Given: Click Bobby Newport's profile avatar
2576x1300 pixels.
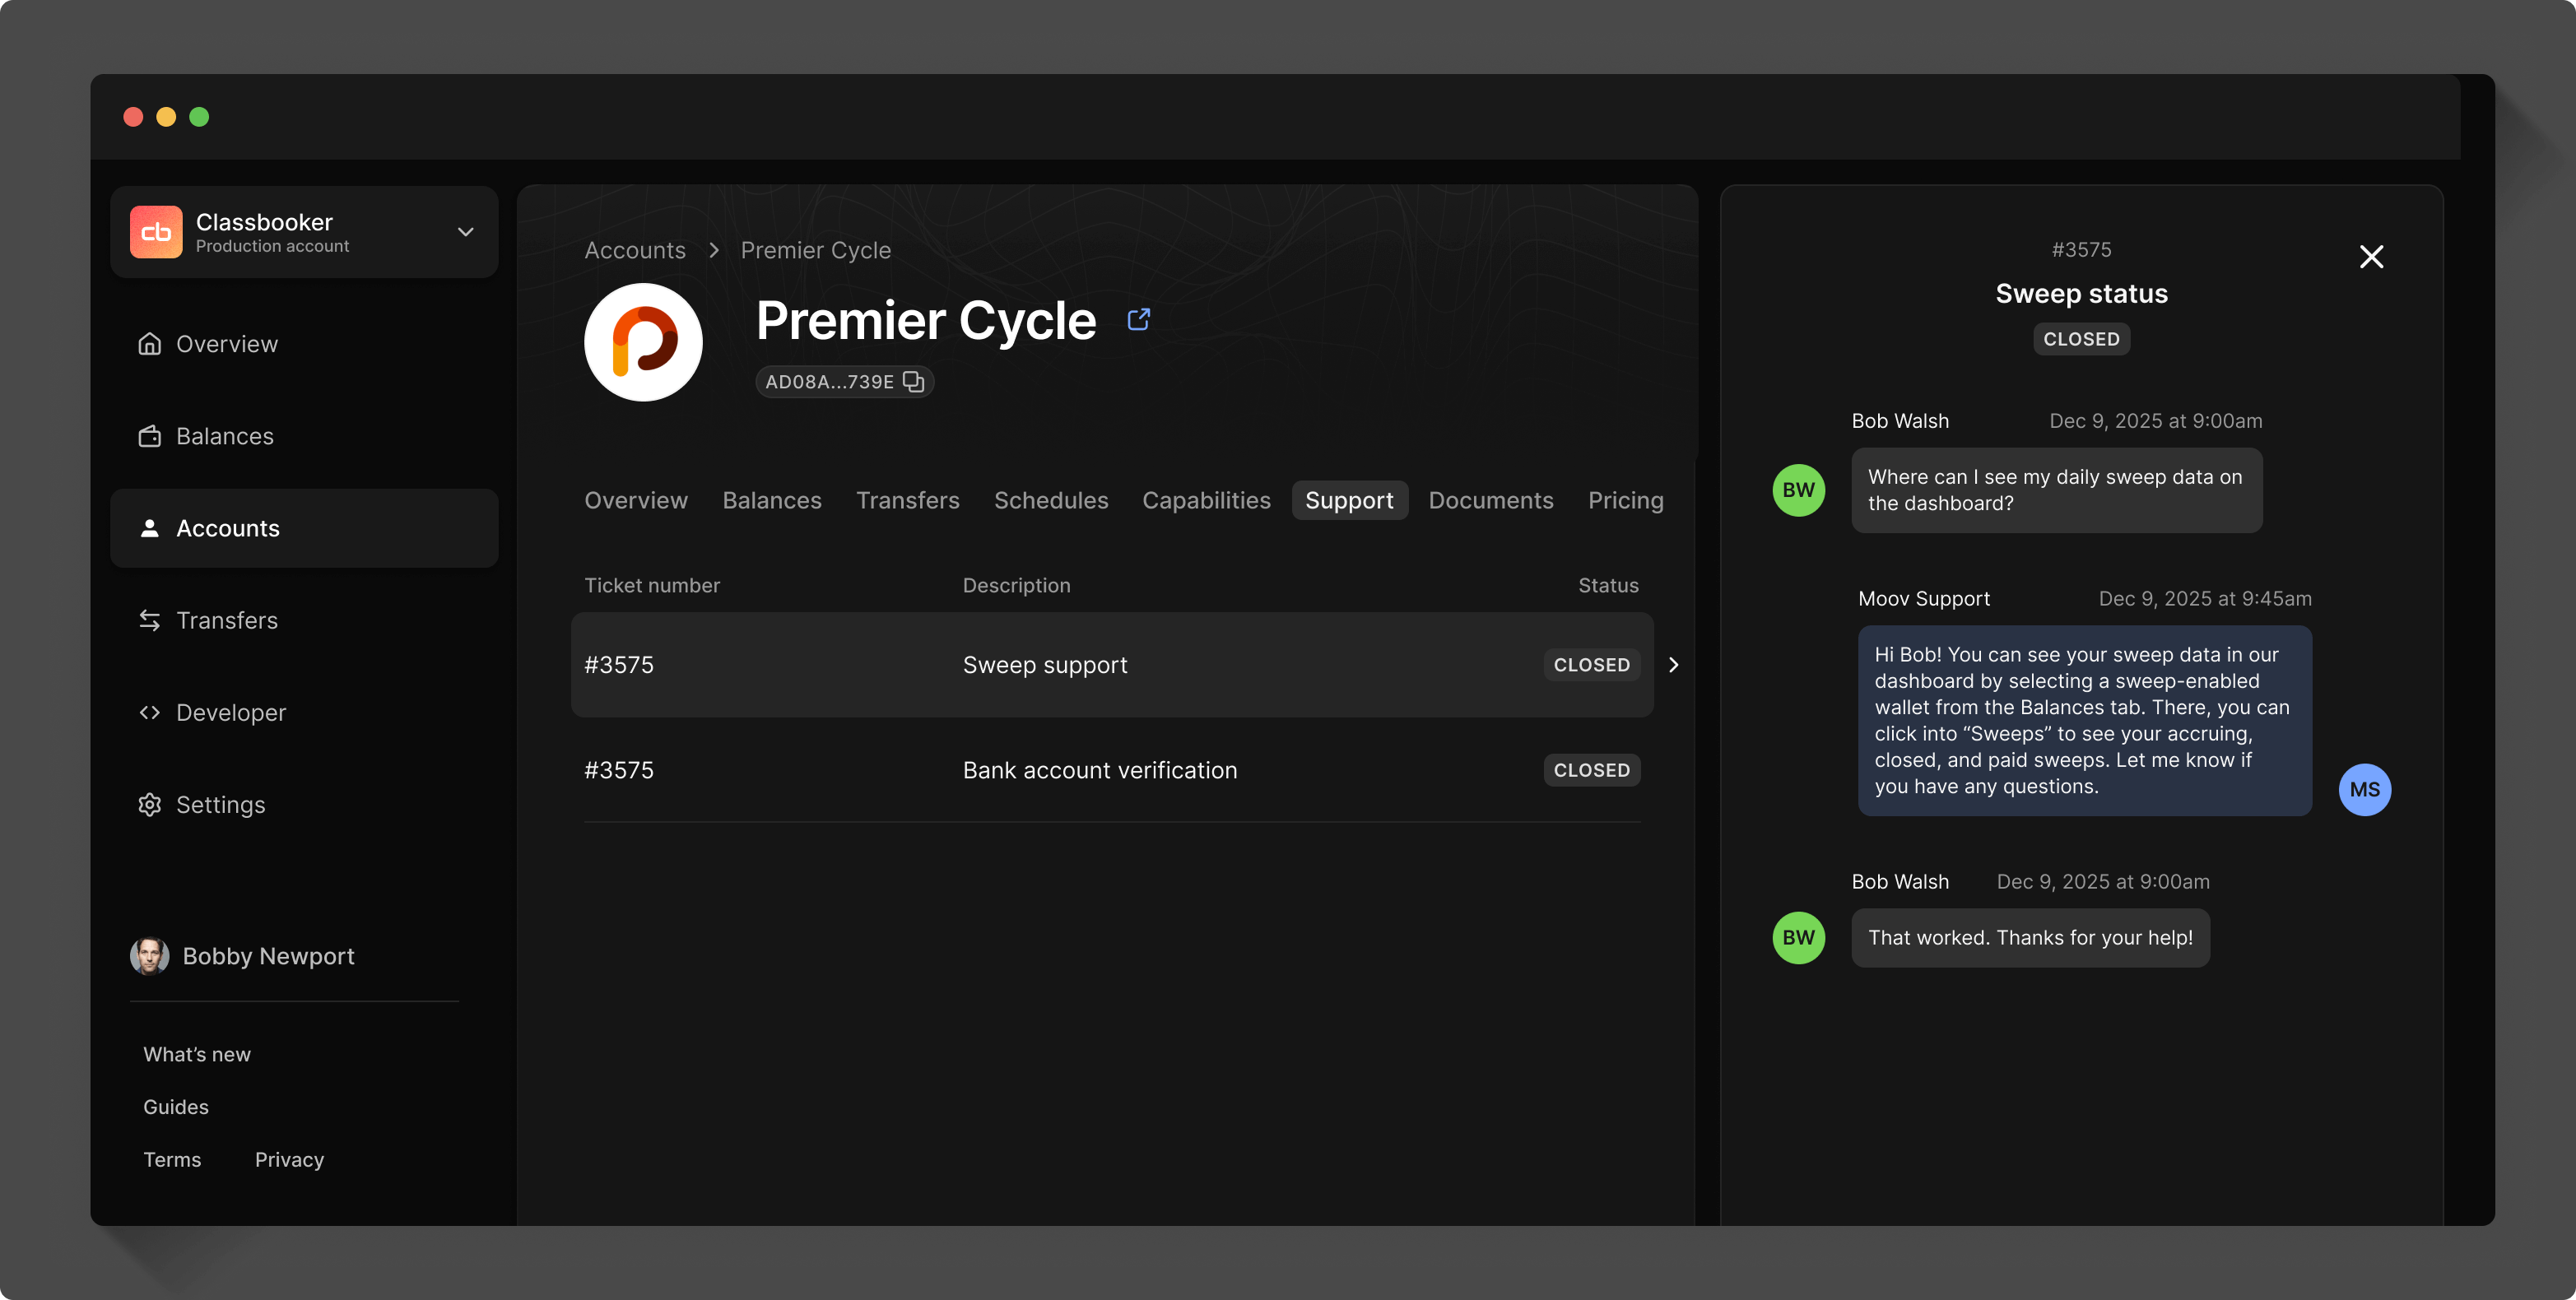Looking at the screenshot, I should [149, 956].
